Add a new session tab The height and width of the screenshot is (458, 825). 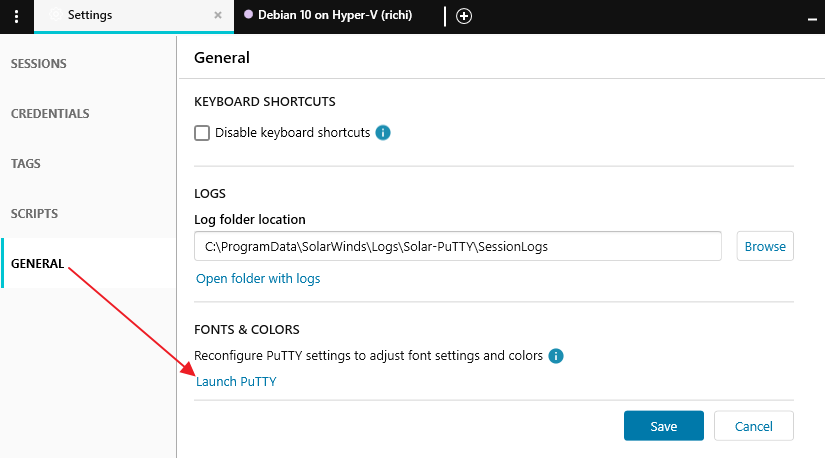[x=464, y=16]
